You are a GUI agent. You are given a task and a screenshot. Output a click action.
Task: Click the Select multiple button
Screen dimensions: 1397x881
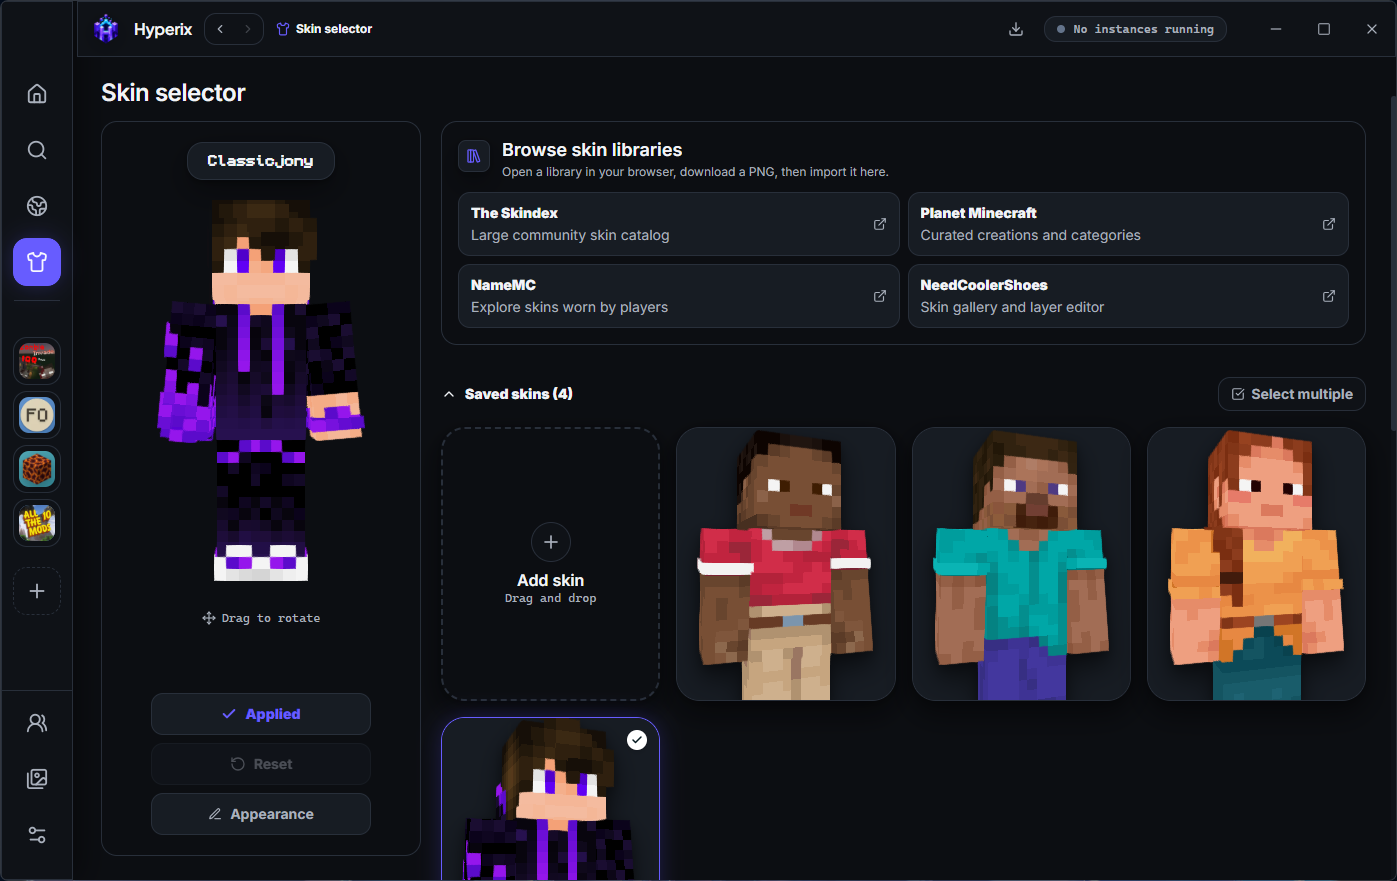pyautogui.click(x=1292, y=394)
